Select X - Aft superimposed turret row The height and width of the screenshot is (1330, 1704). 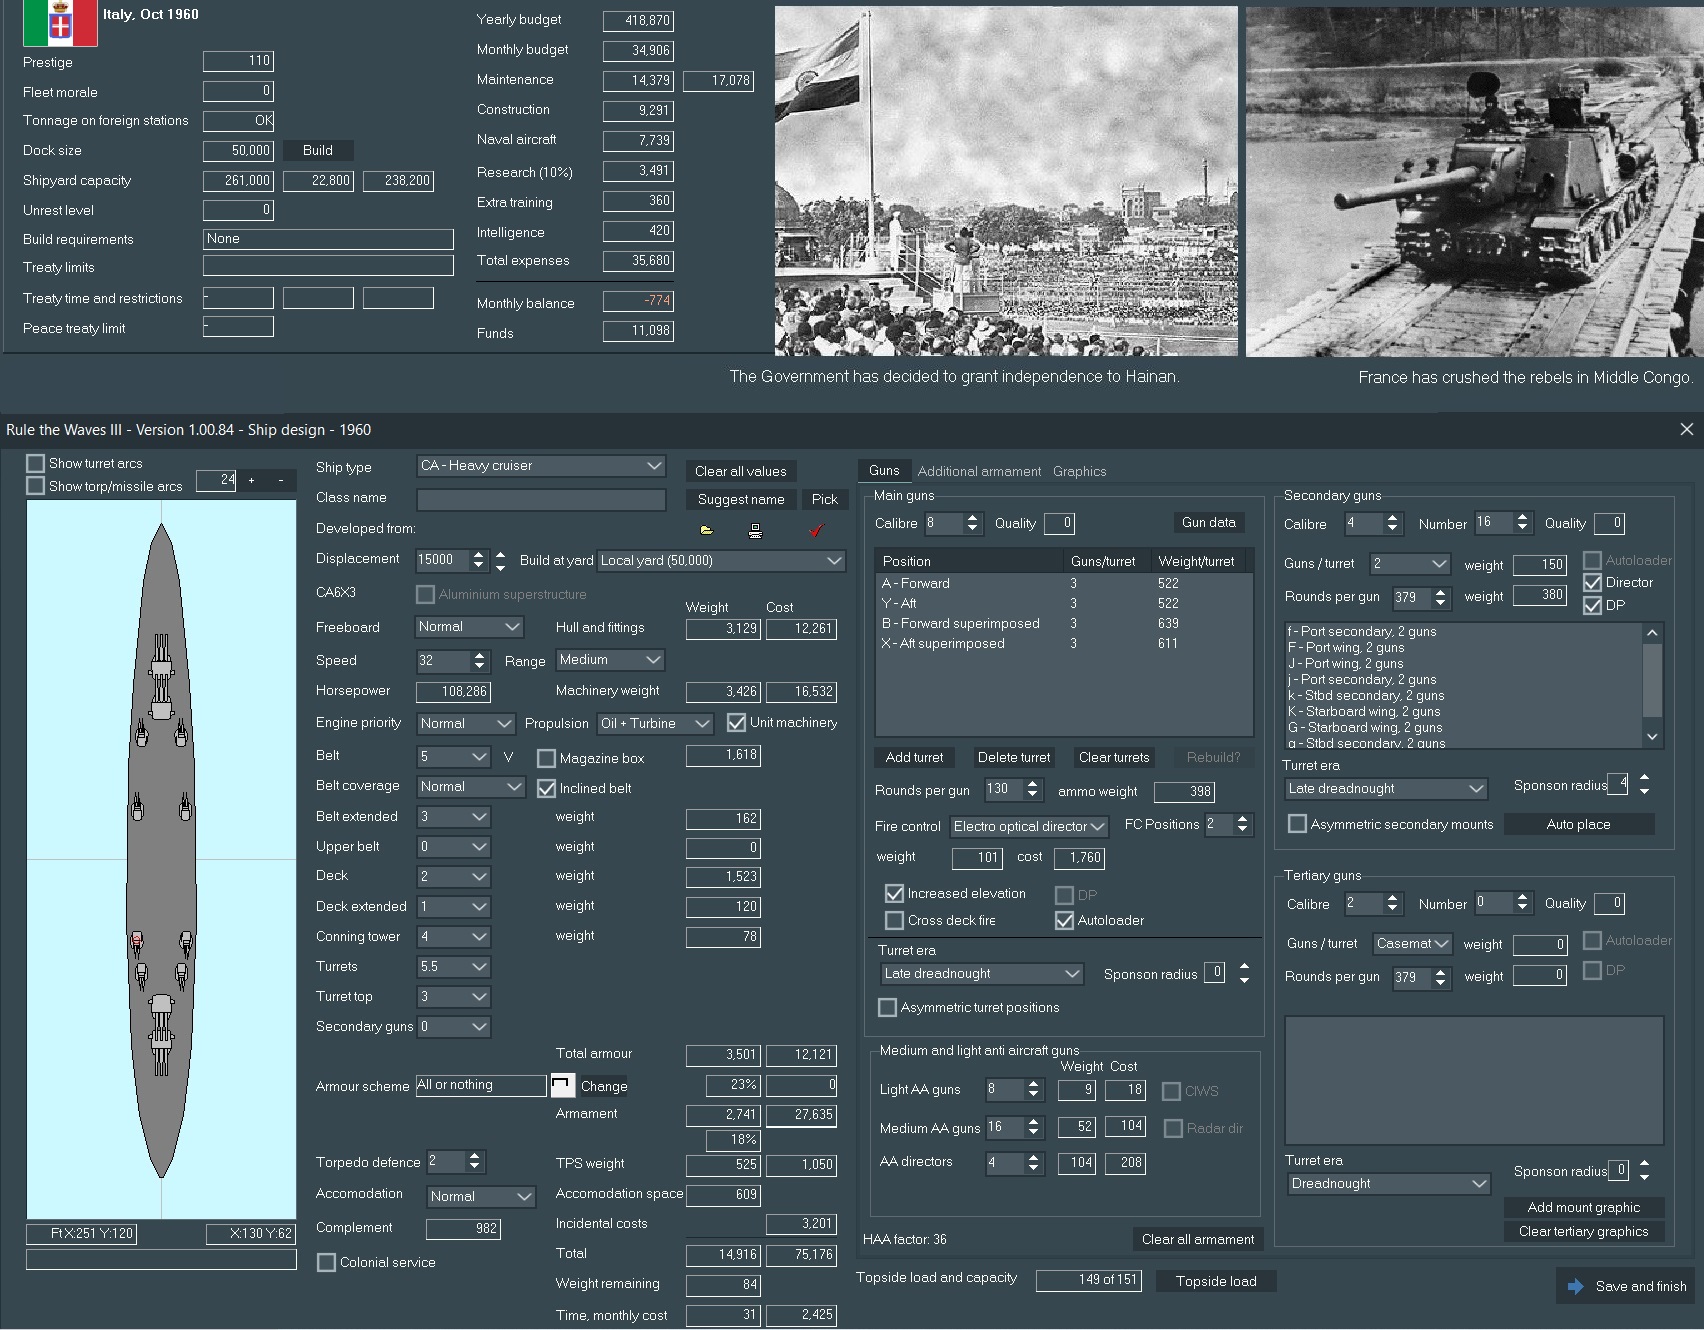click(1063, 643)
